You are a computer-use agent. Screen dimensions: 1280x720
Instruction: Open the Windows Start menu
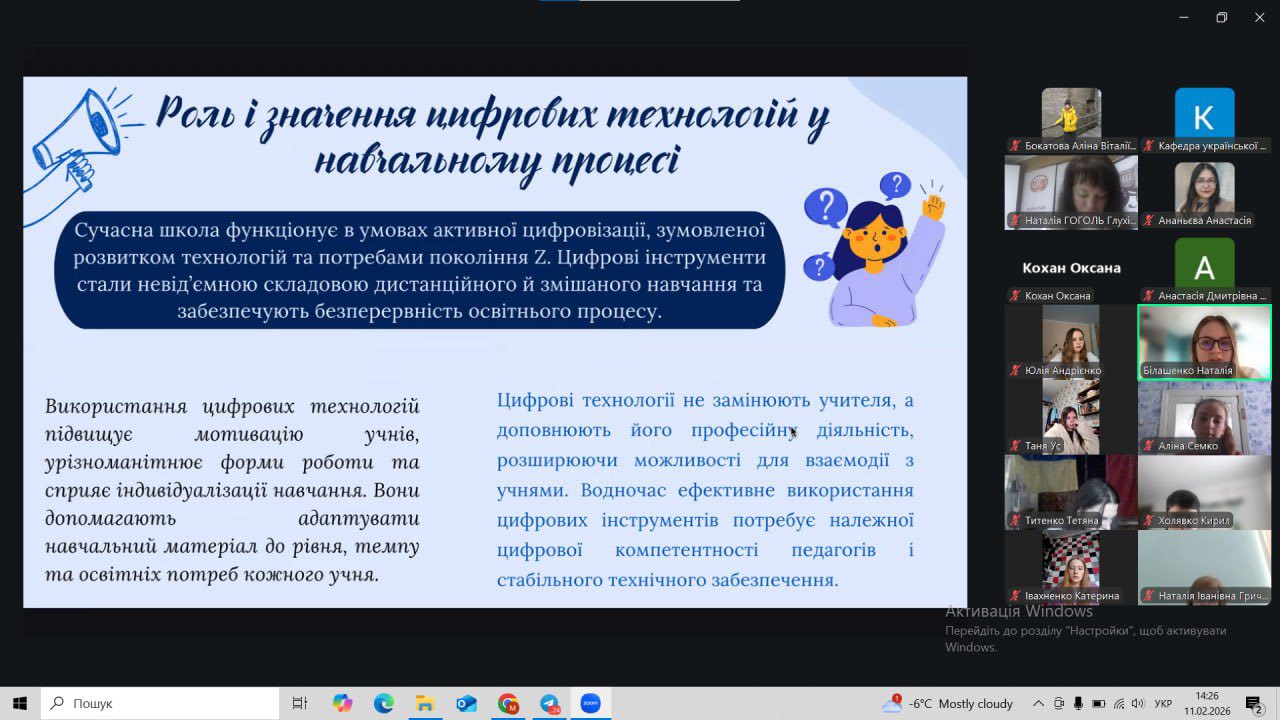[x=20, y=703]
